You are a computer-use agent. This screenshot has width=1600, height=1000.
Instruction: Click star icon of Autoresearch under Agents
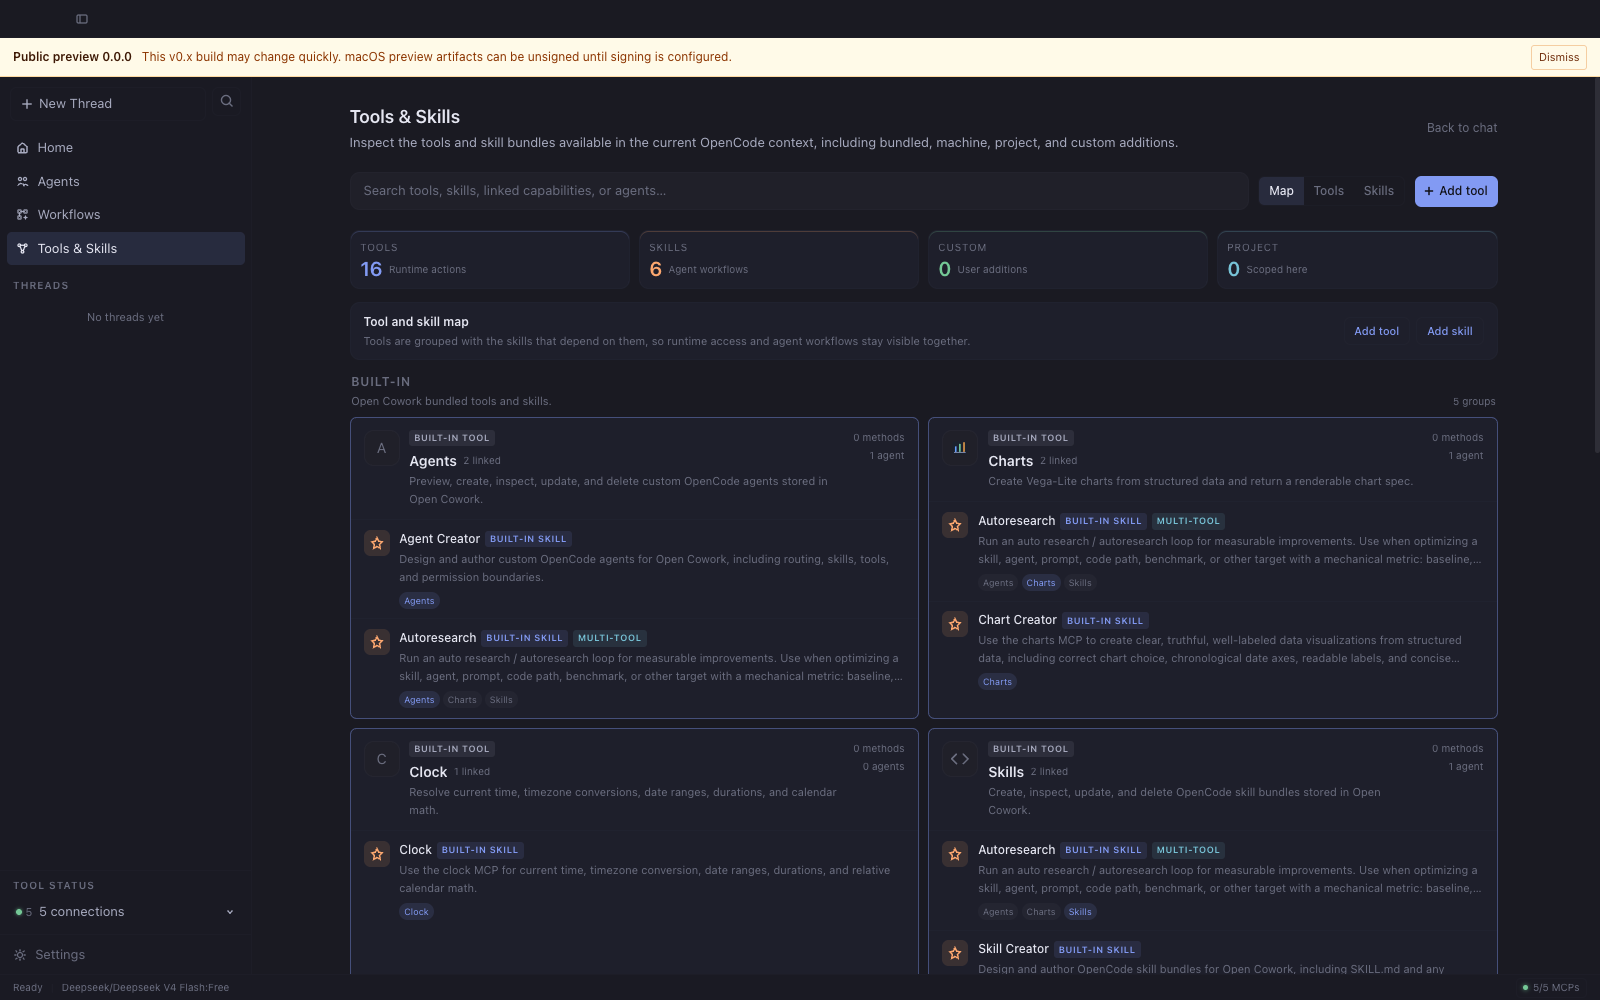pos(377,642)
